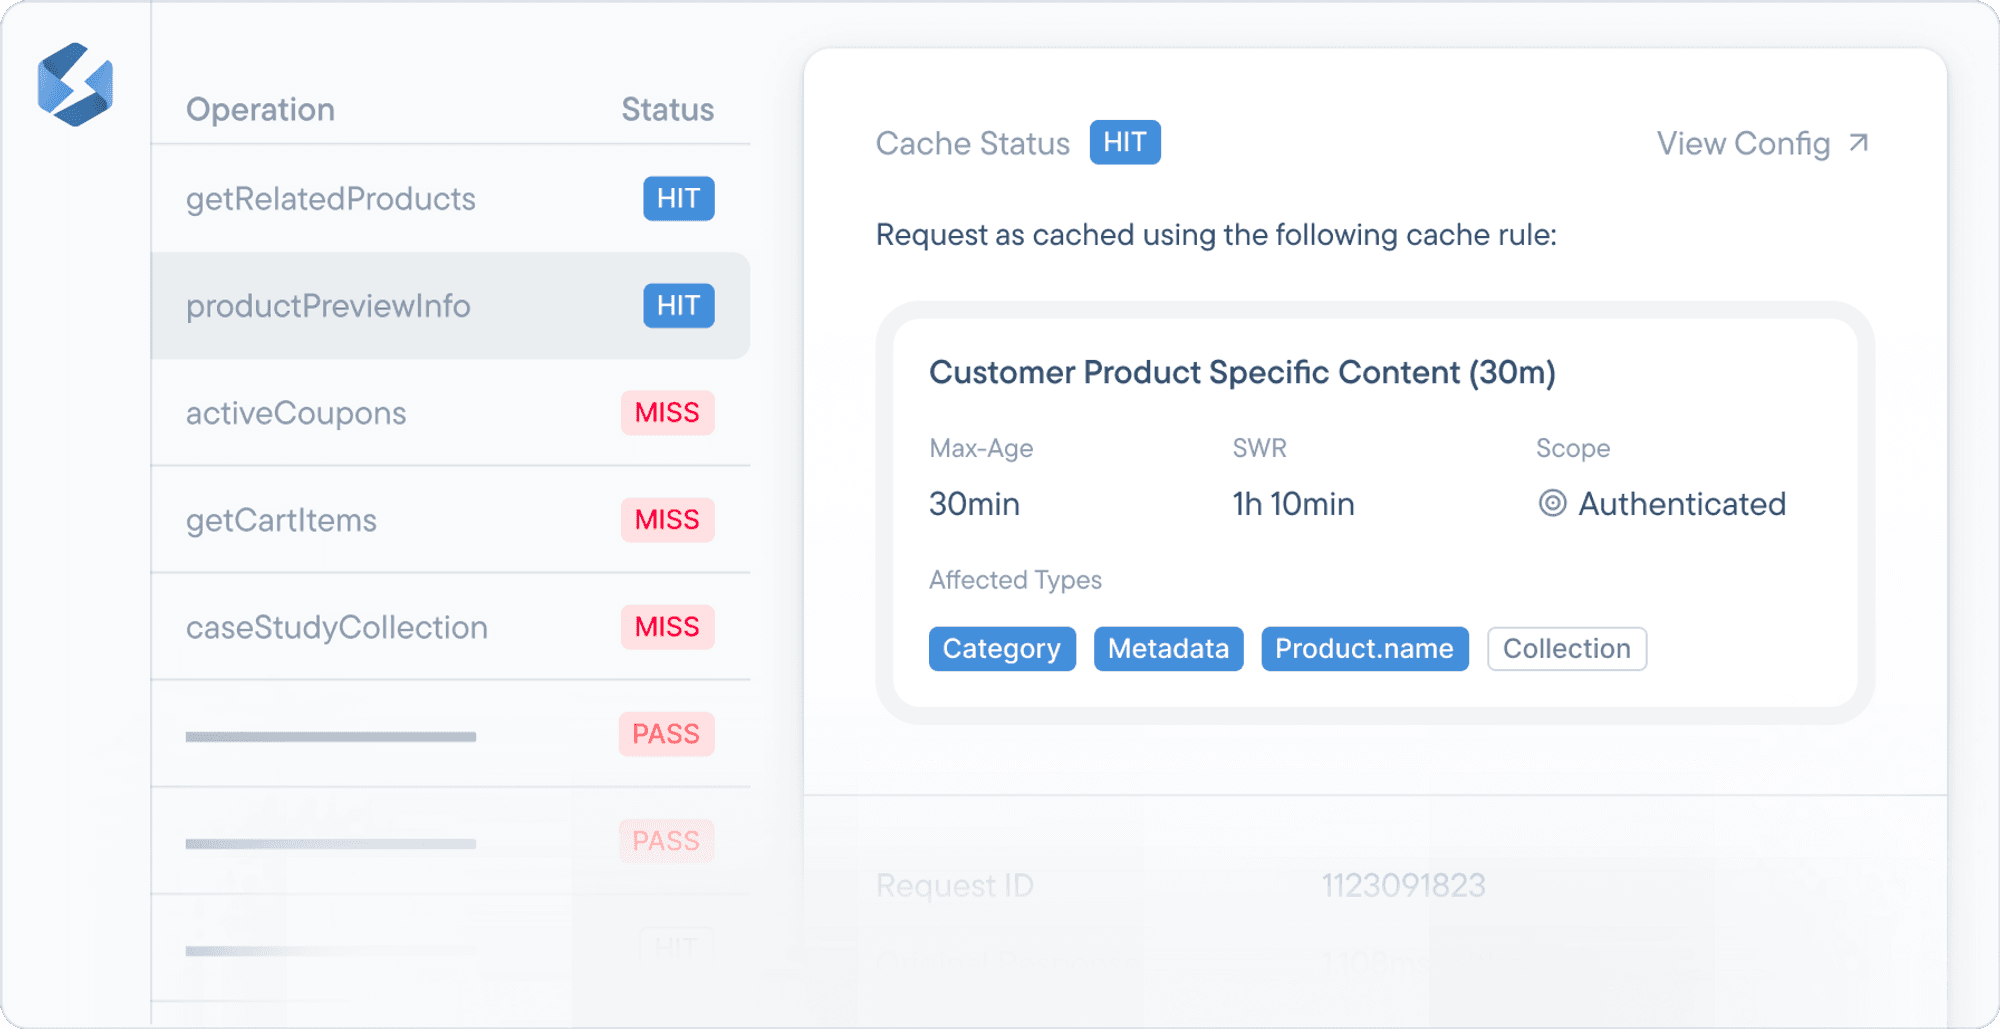Sort by the Status column header
2000x1029 pixels.
(667, 109)
